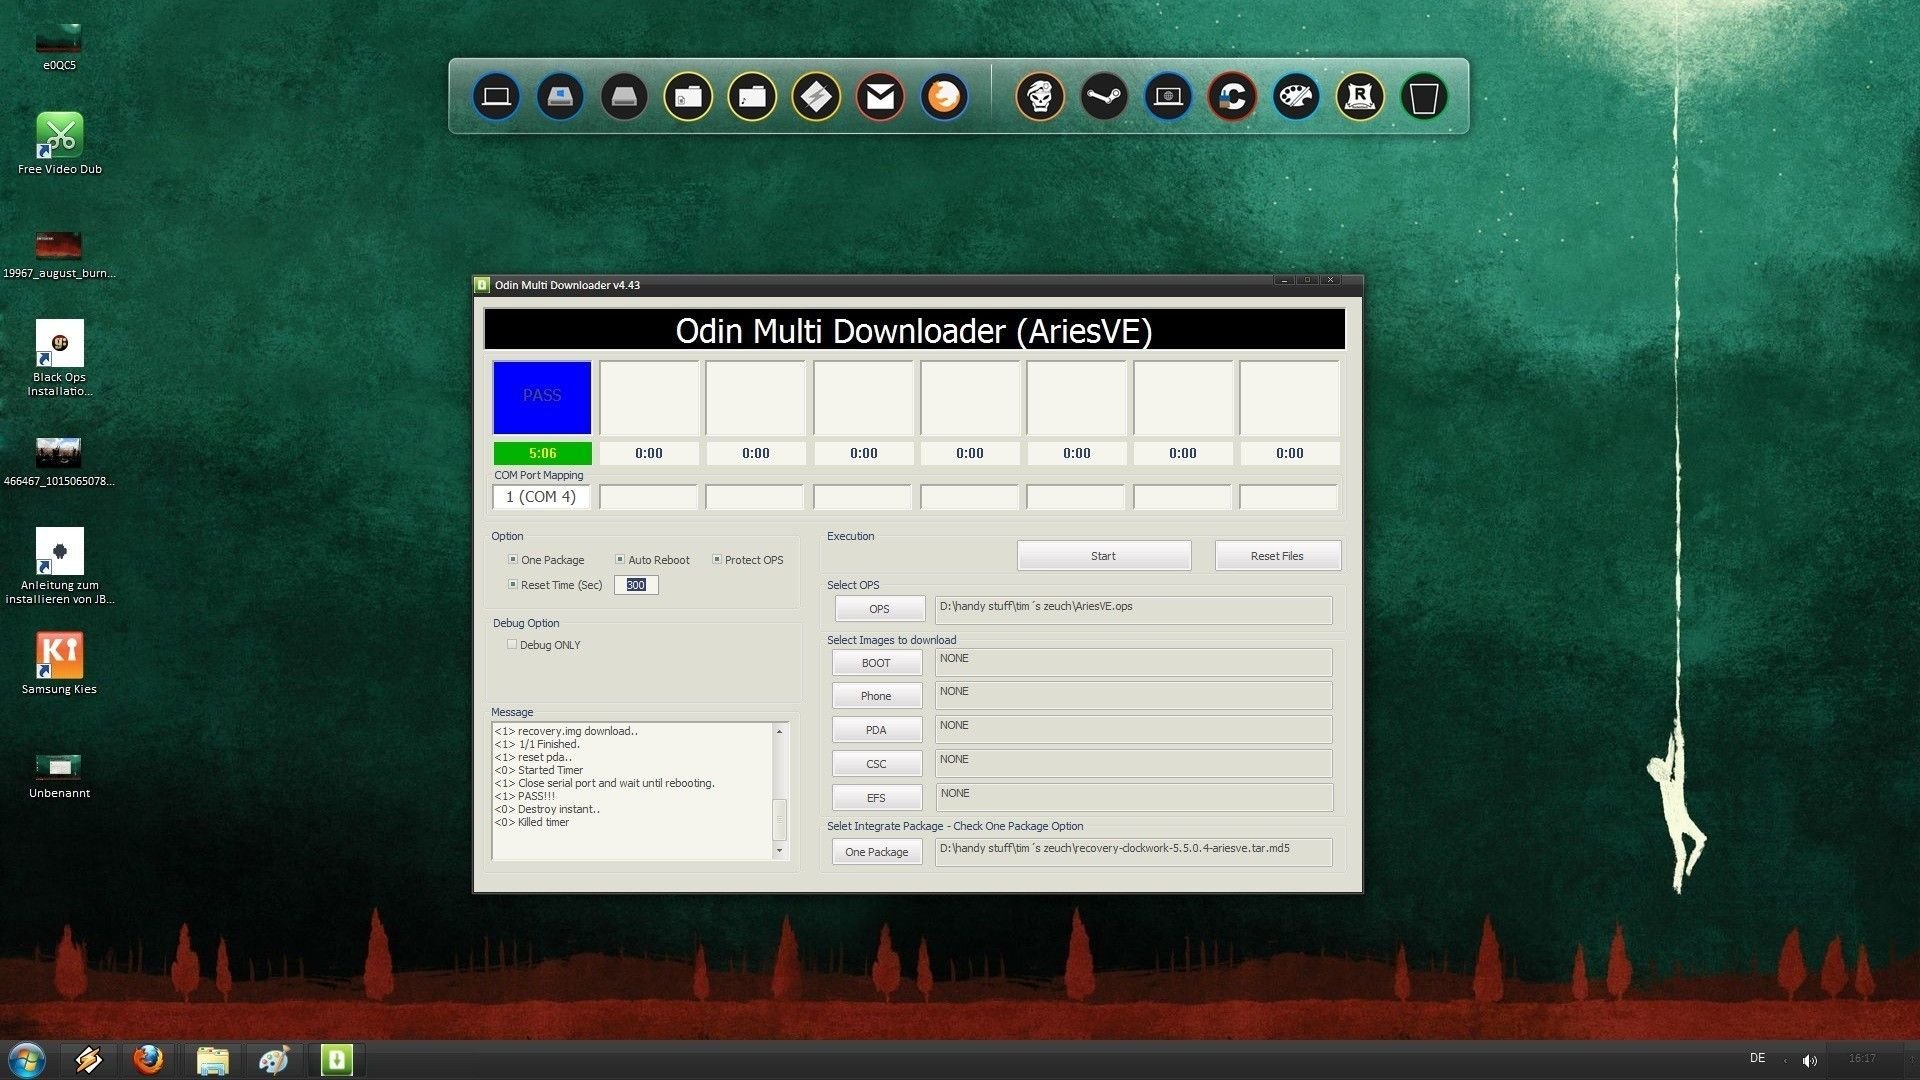Open the Free Video Dub desktop shortcut
Image resolution: width=1920 pixels, height=1080 pixels.
pyautogui.click(x=60, y=143)
